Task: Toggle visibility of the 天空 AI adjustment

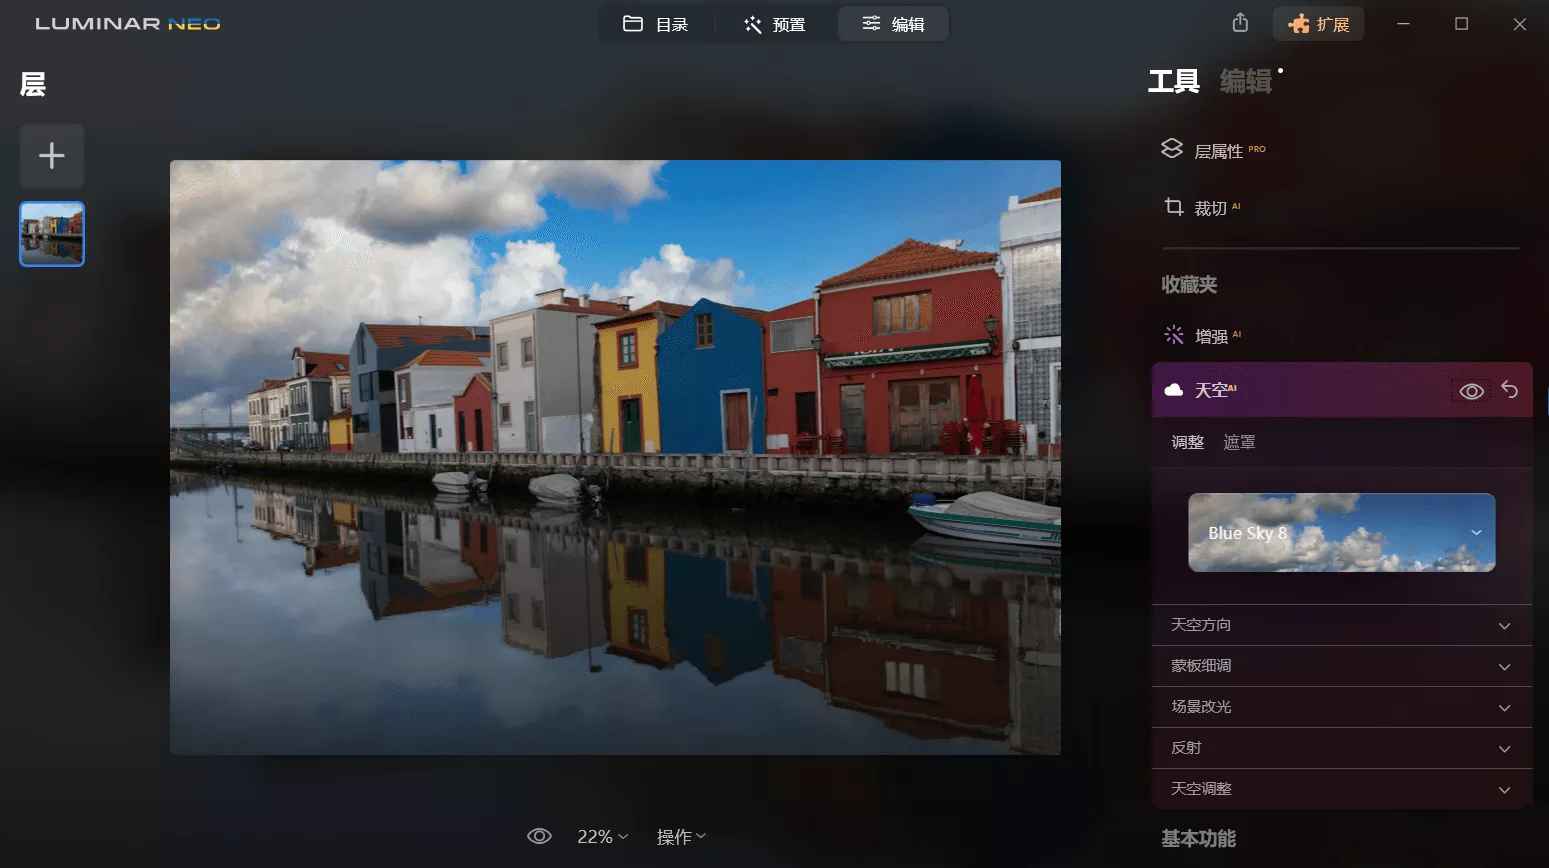Action: (x=1471, y=390)
